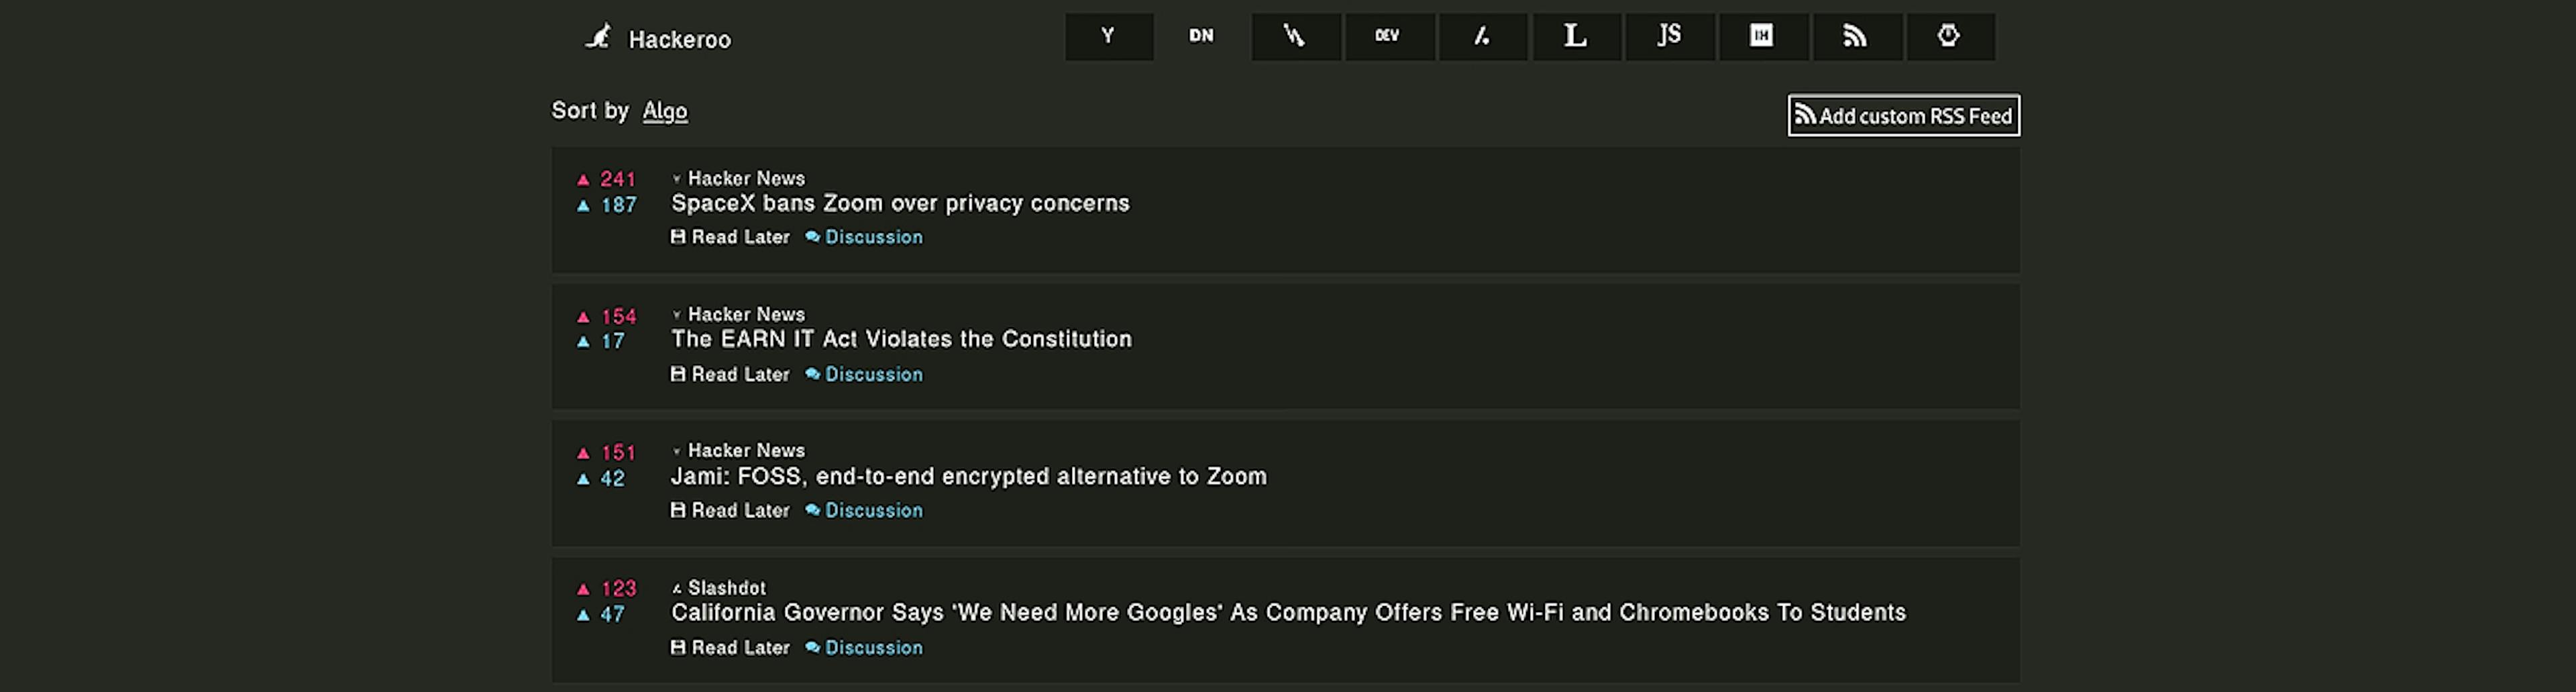Click the last source icon right of RSS

pos(1949,37)
